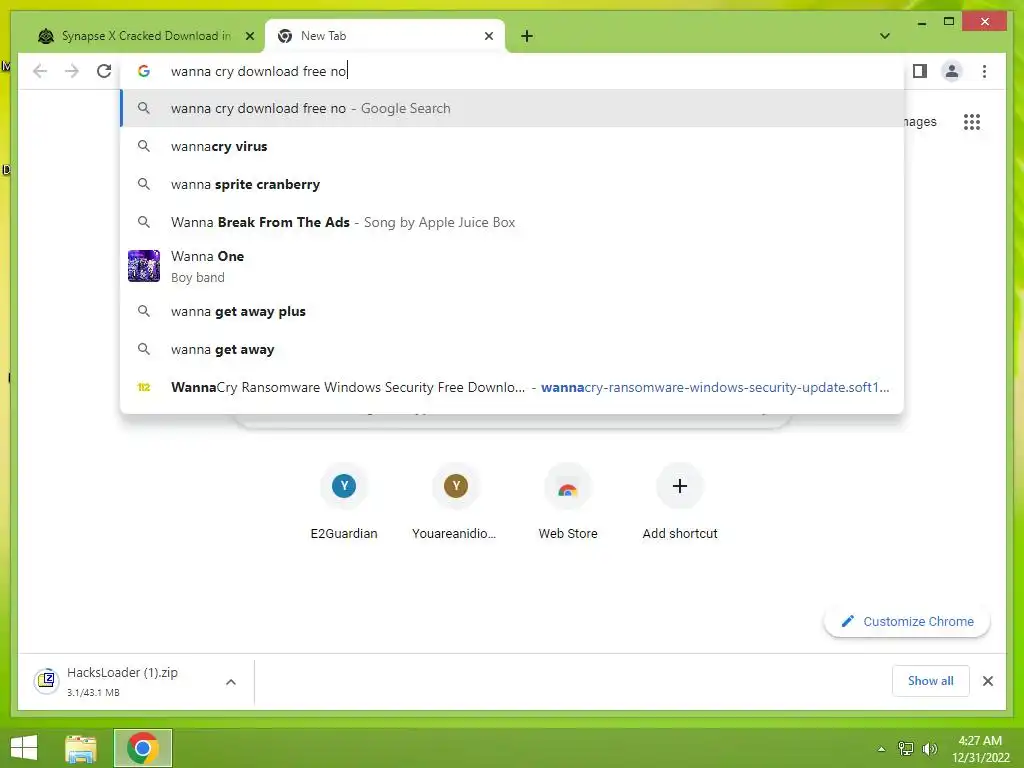Screen dimensions: 1024x768
Task: Switch to Synapse X Cracked Download tab
Action: pos(144,36)
